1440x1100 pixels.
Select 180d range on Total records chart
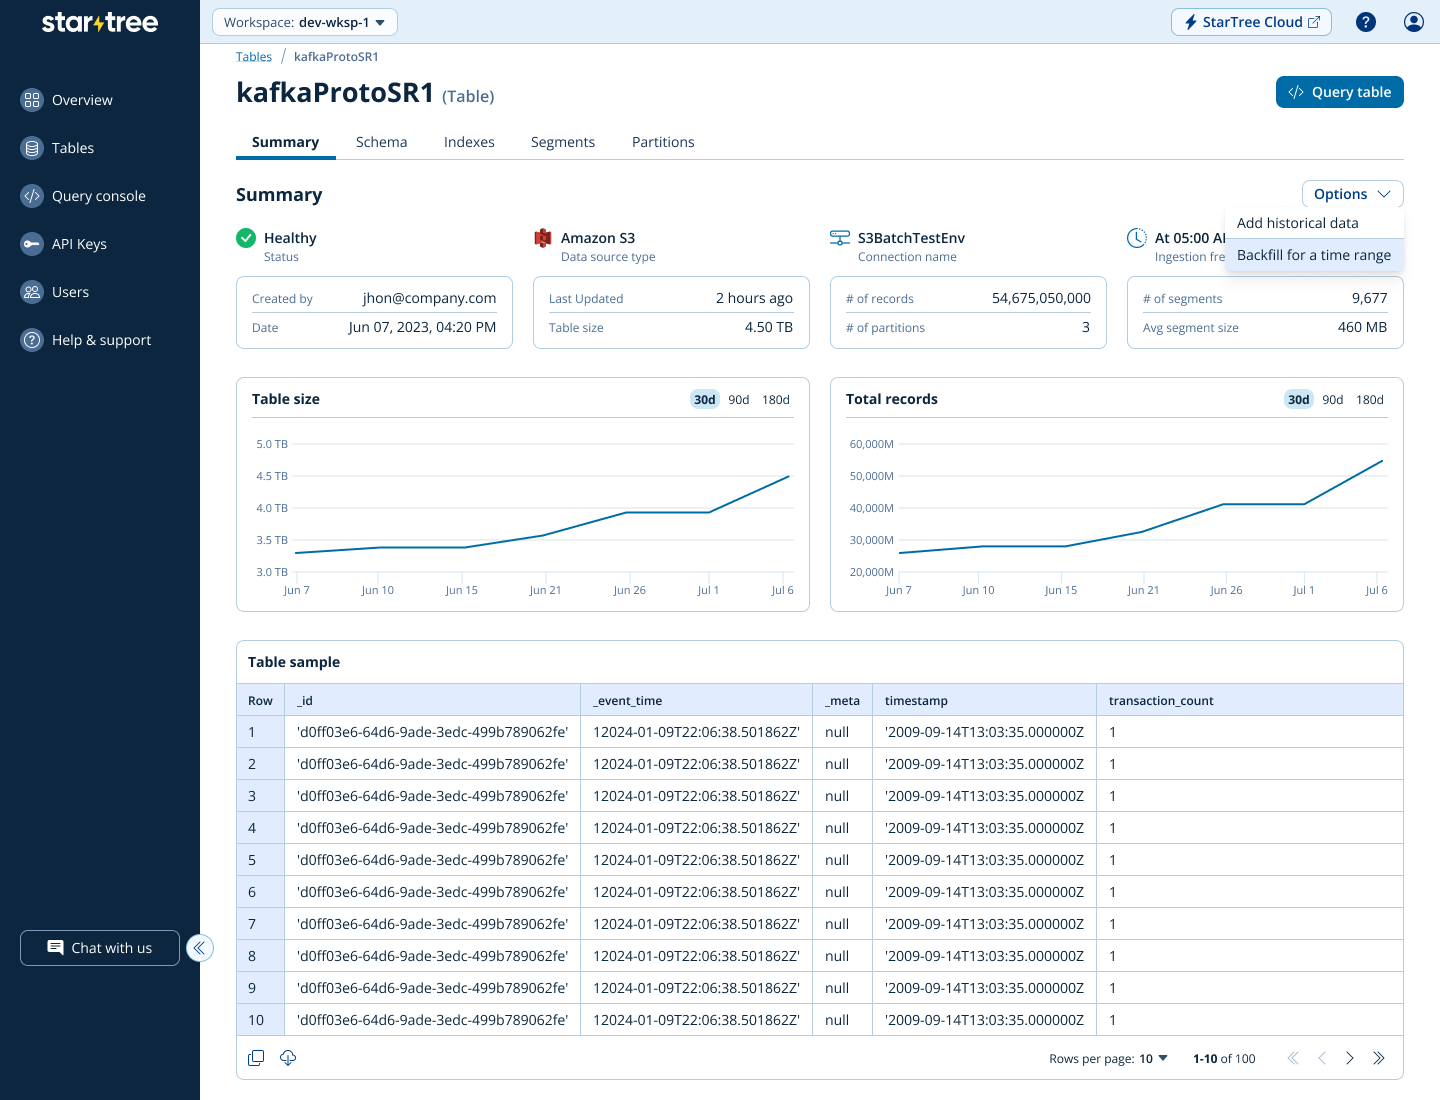(x=1369, y=400)
